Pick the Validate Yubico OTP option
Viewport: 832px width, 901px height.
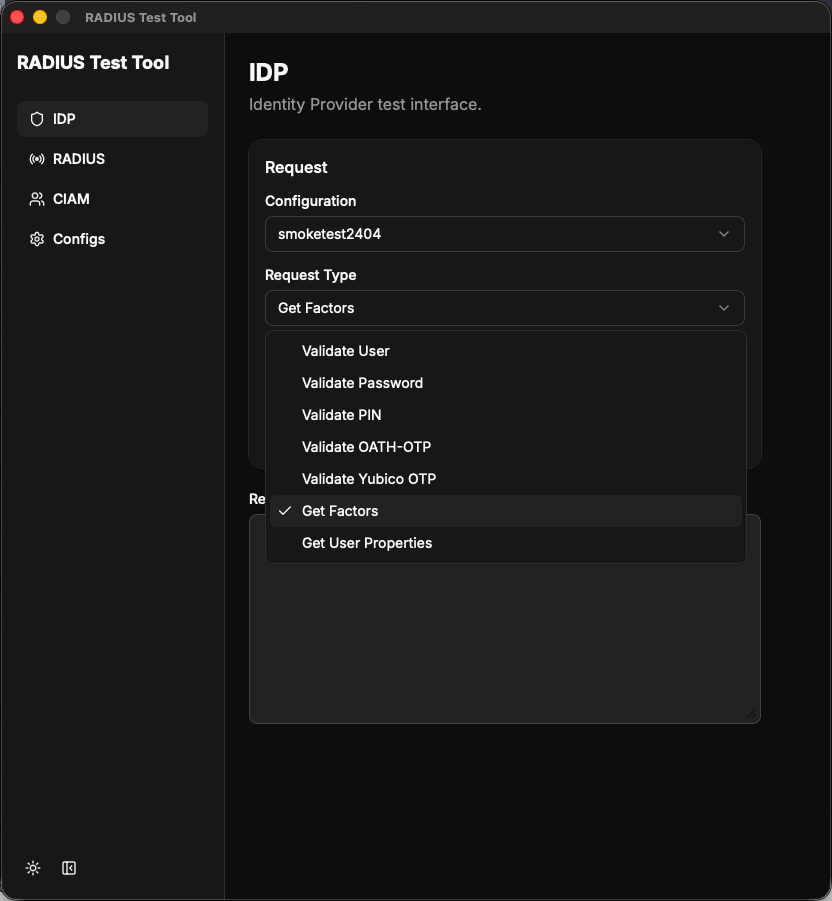click(x=506, y=479)
